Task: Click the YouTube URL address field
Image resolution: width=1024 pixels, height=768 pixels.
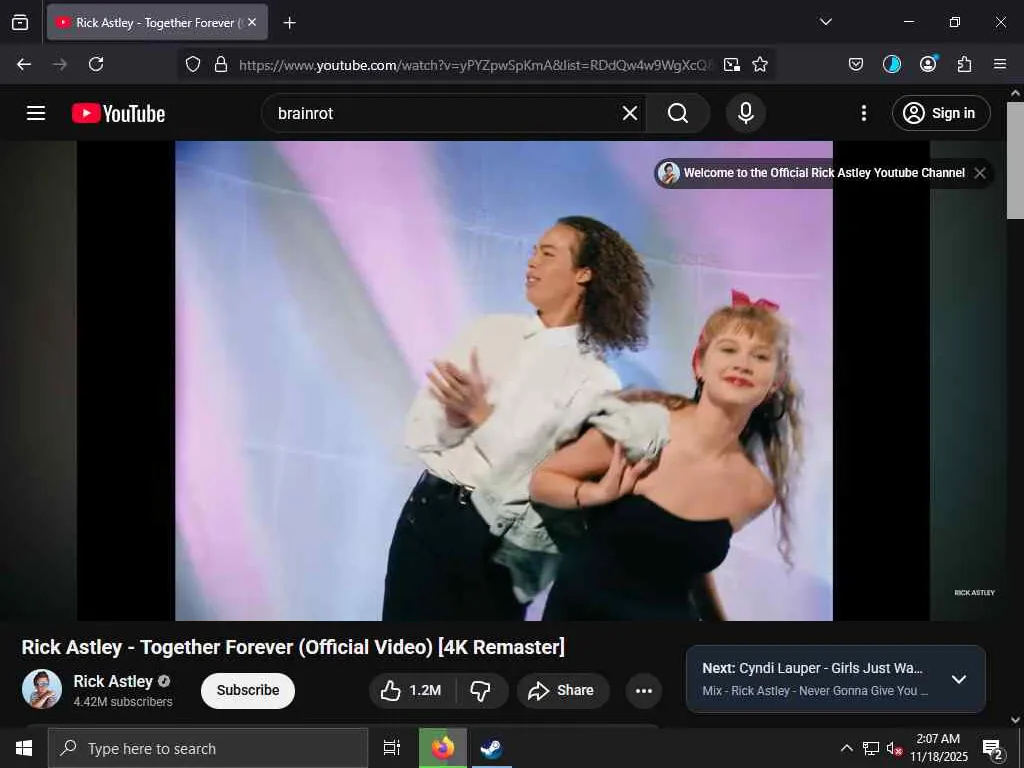Action: coord(475,65)
